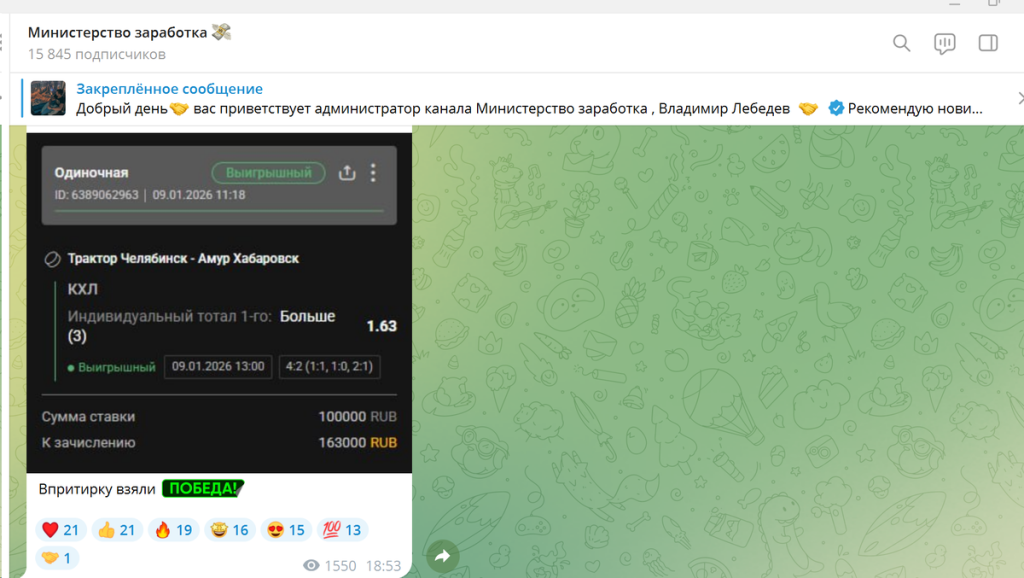
Task: Toggle the right sidebar panel icon
Action: tap(988, 43)
